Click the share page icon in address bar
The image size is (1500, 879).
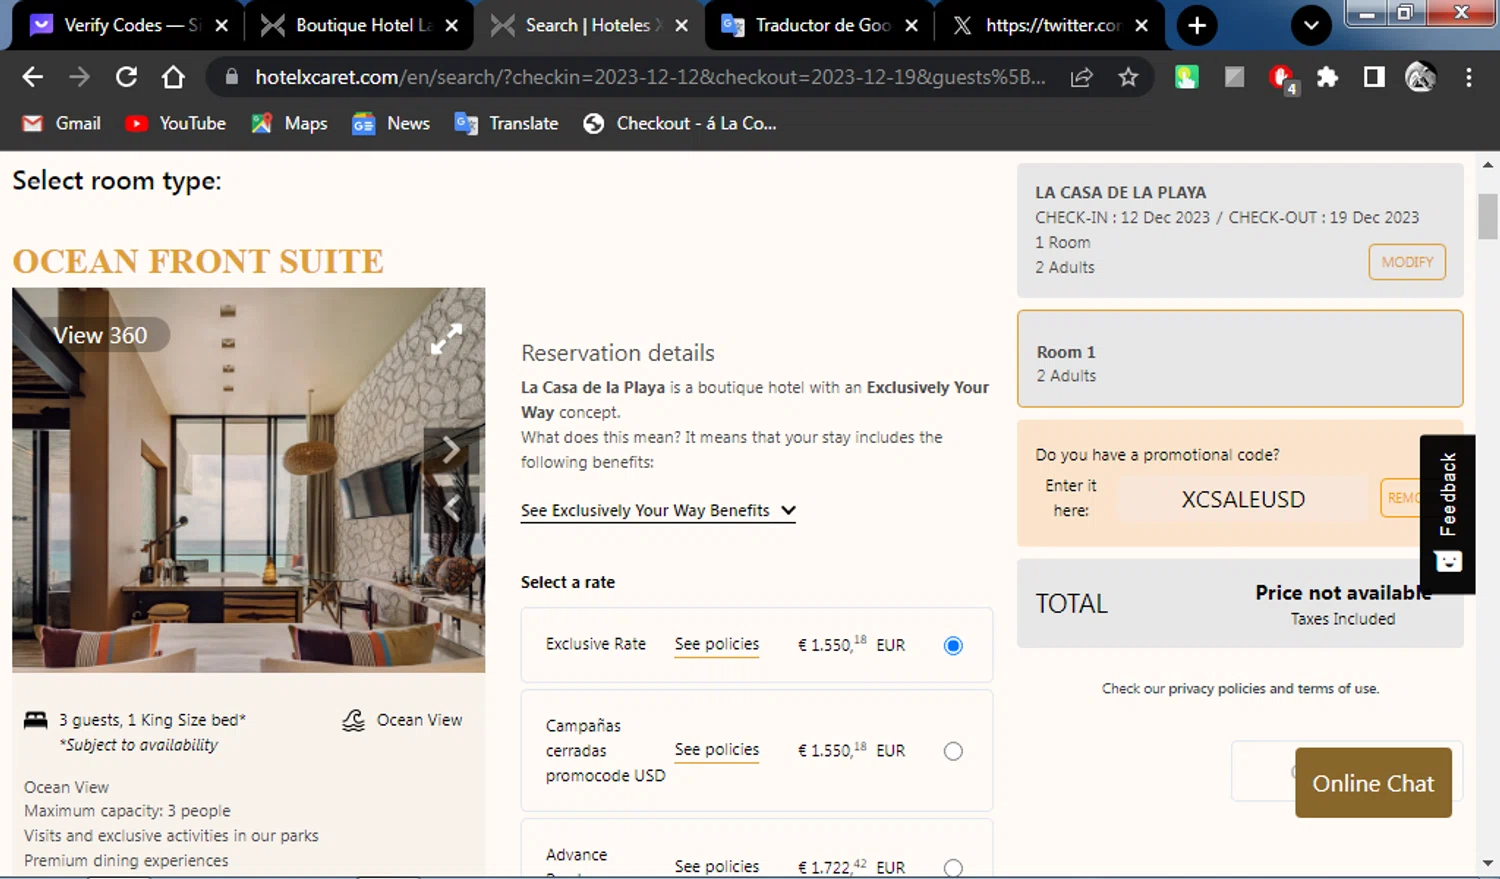[1081, 77]
